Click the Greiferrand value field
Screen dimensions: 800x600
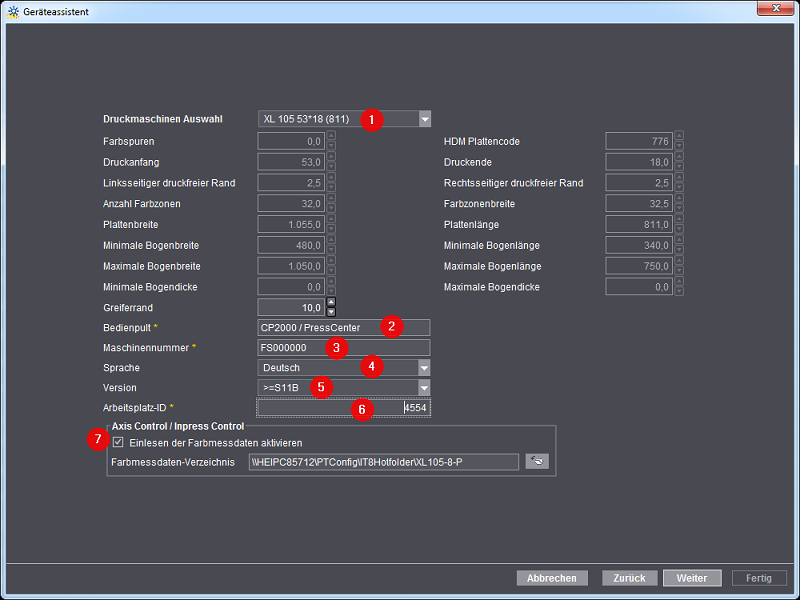coord(290,307)
